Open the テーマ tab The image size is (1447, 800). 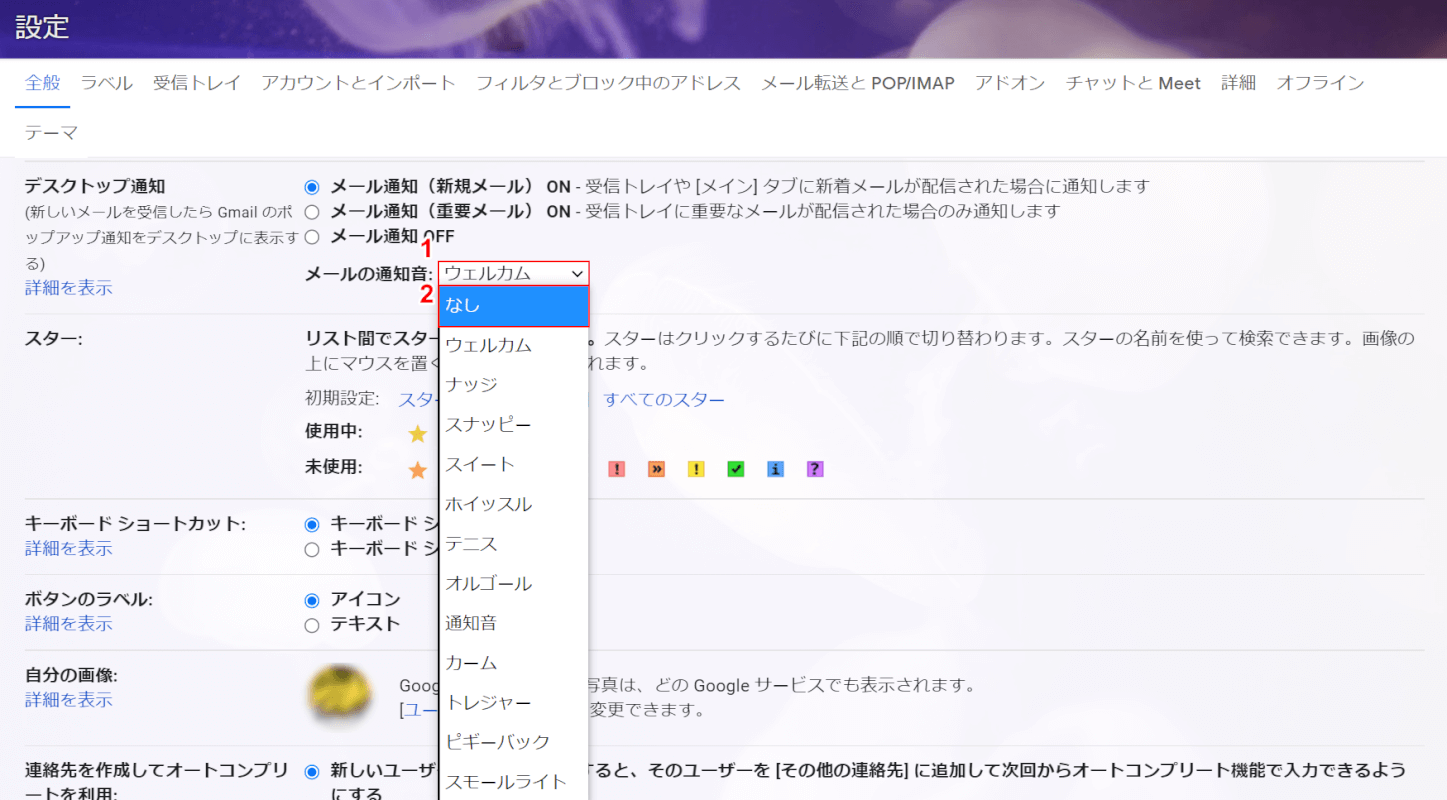click(x=51, y=133)
